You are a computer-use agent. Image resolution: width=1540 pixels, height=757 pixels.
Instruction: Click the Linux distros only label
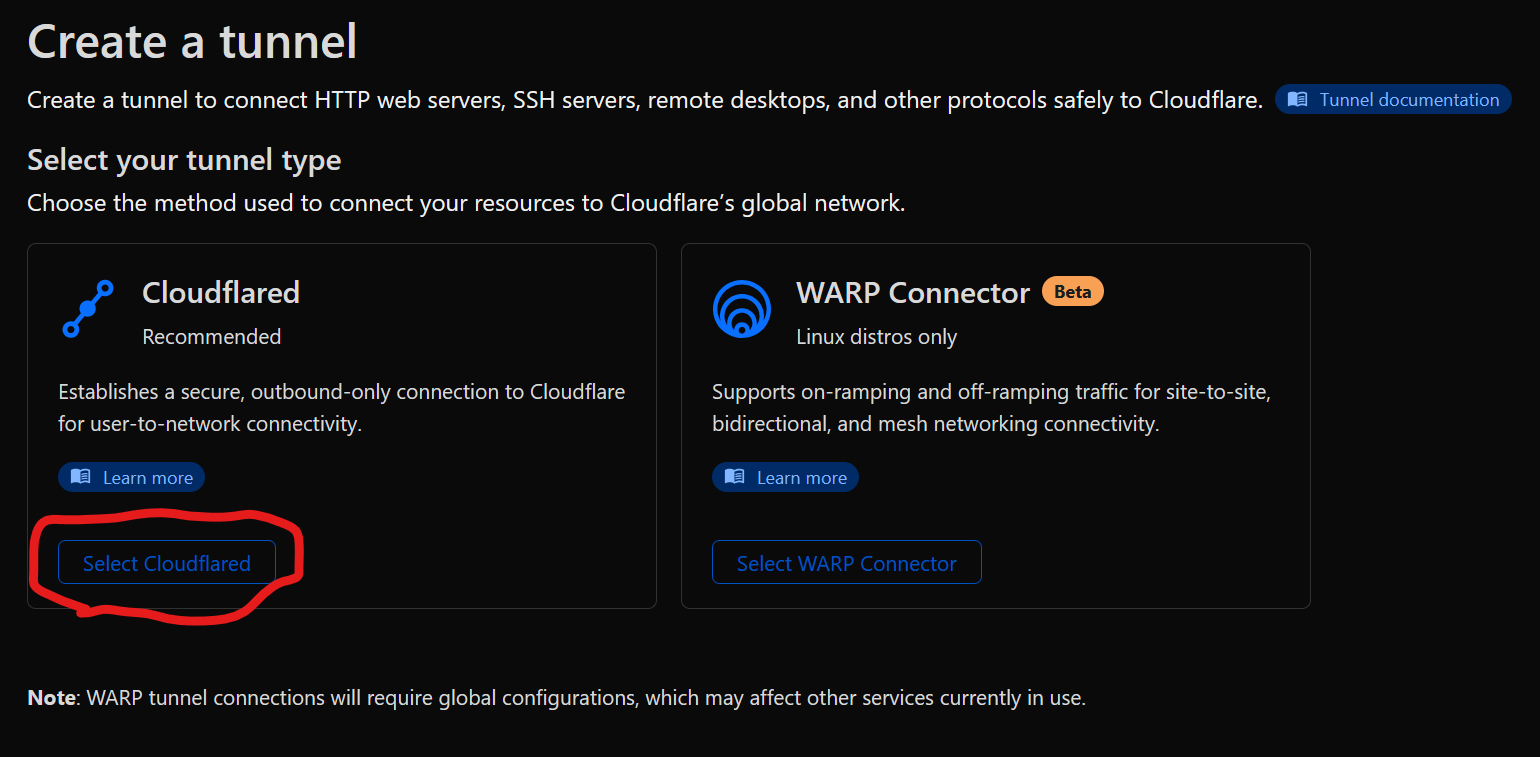(x=876, y=337)
